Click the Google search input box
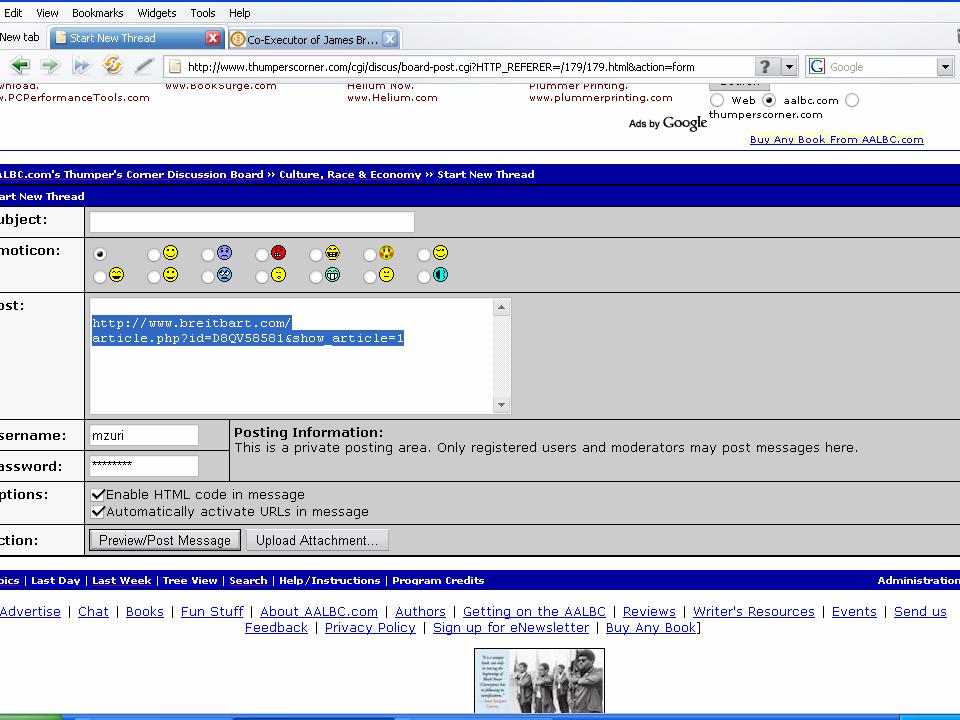 pyautogui.click(x=882, y=66)
